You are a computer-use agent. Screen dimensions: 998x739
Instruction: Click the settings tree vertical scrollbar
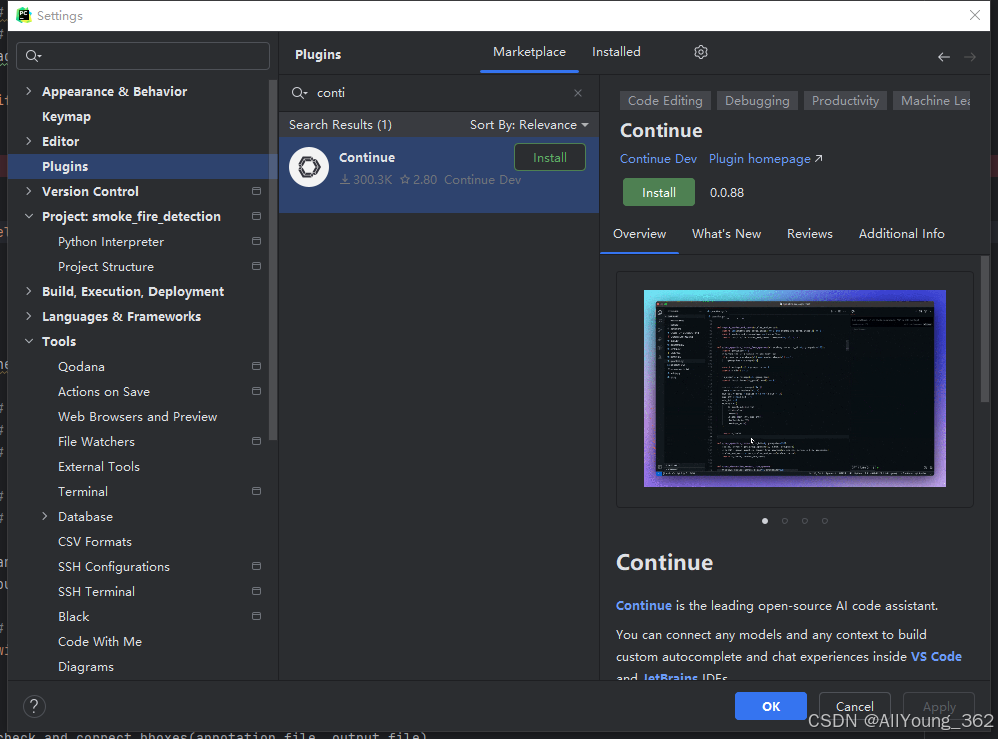tap(273, 260)
